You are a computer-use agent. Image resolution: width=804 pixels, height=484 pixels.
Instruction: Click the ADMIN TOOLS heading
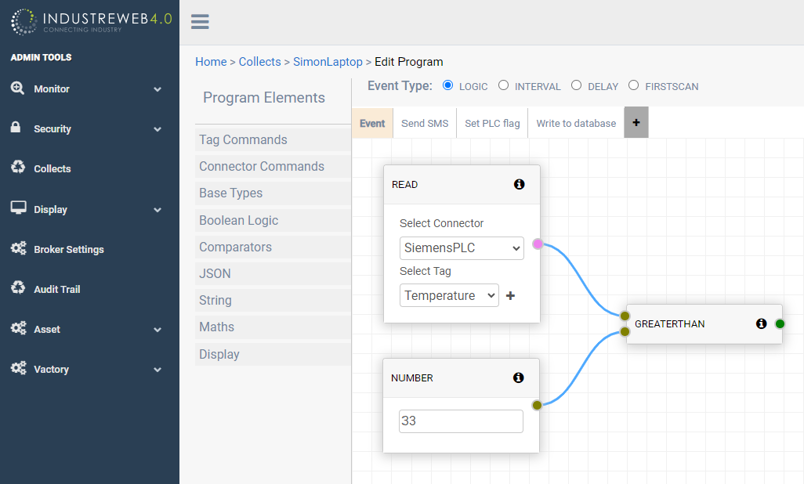point(41,57)
